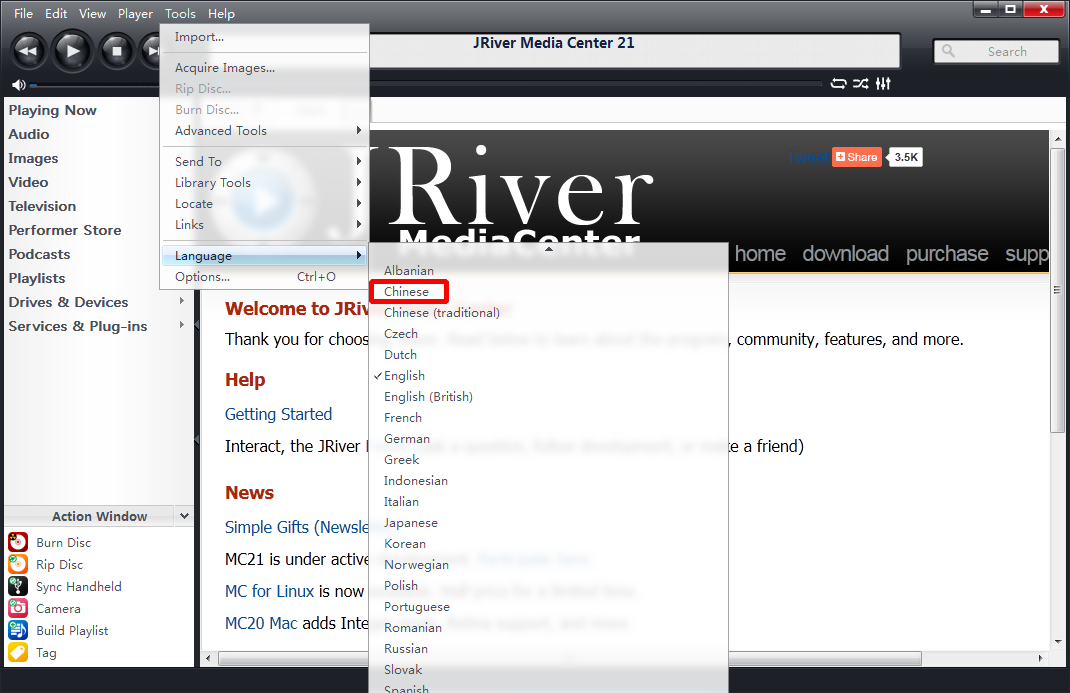The image size is (1070, 693).
Task: Click the web page vertical scrollbar
Action: (x=1058, y=290)
